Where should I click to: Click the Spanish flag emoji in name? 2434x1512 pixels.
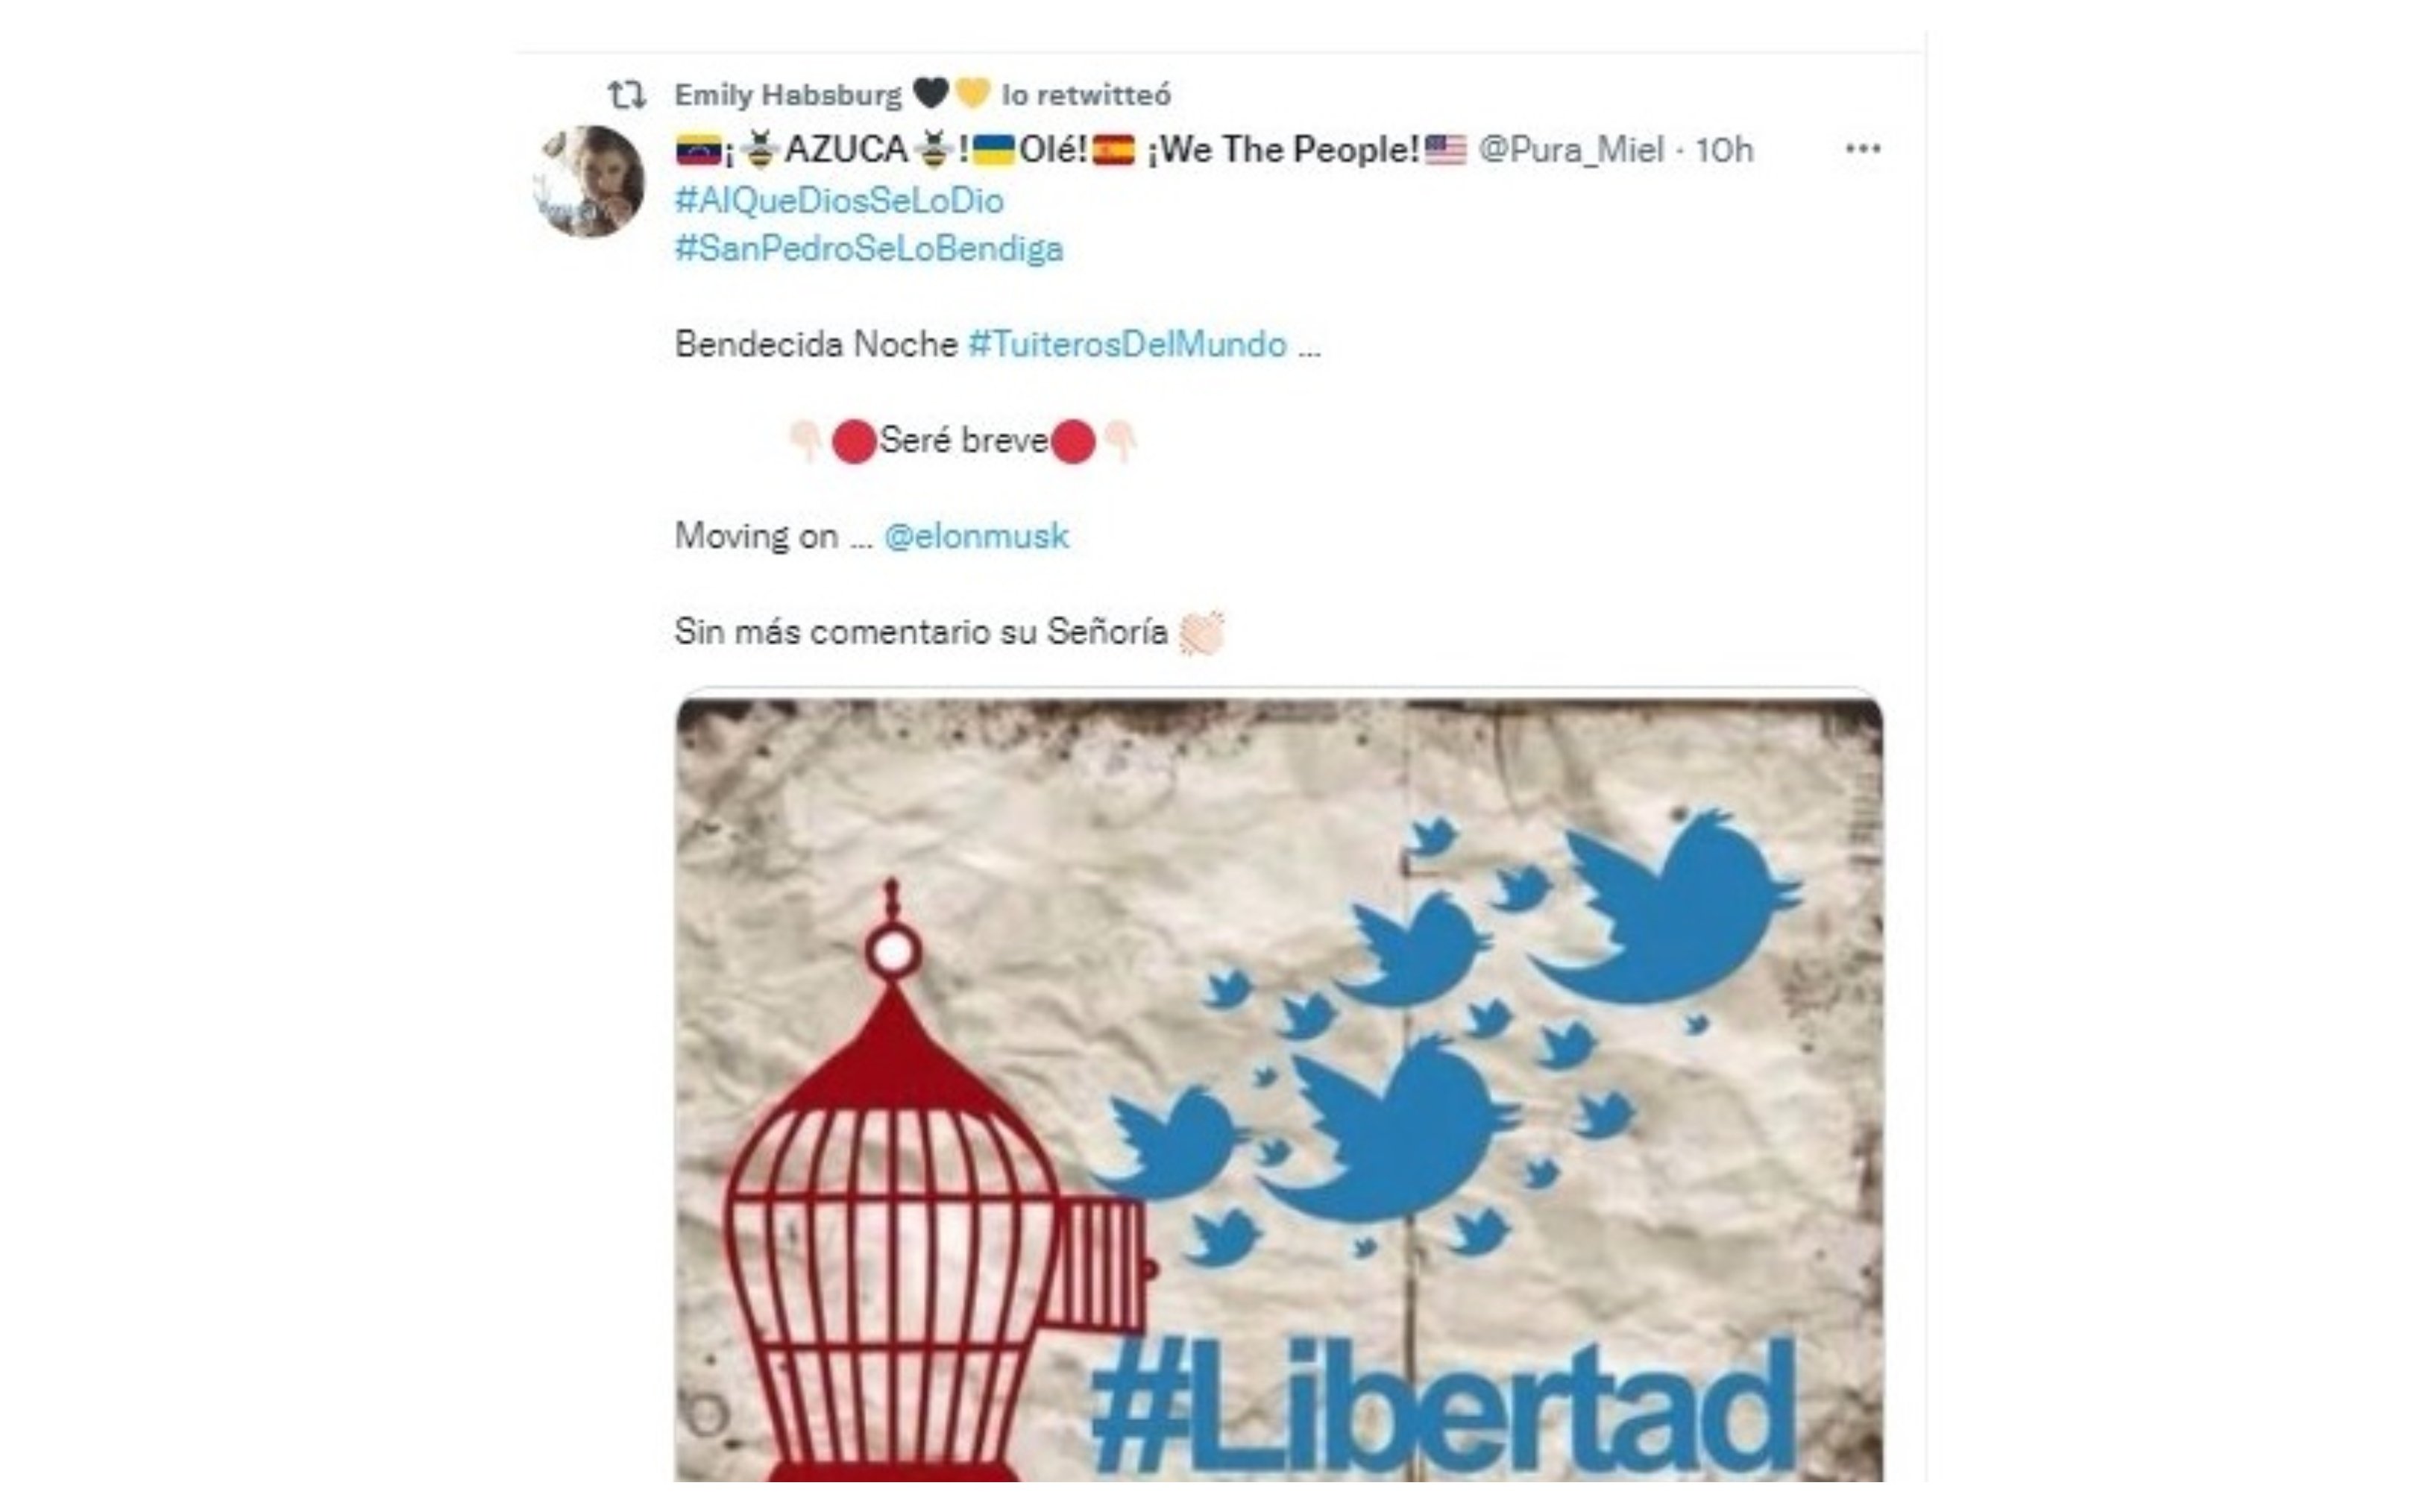(x=1113, y=150)
